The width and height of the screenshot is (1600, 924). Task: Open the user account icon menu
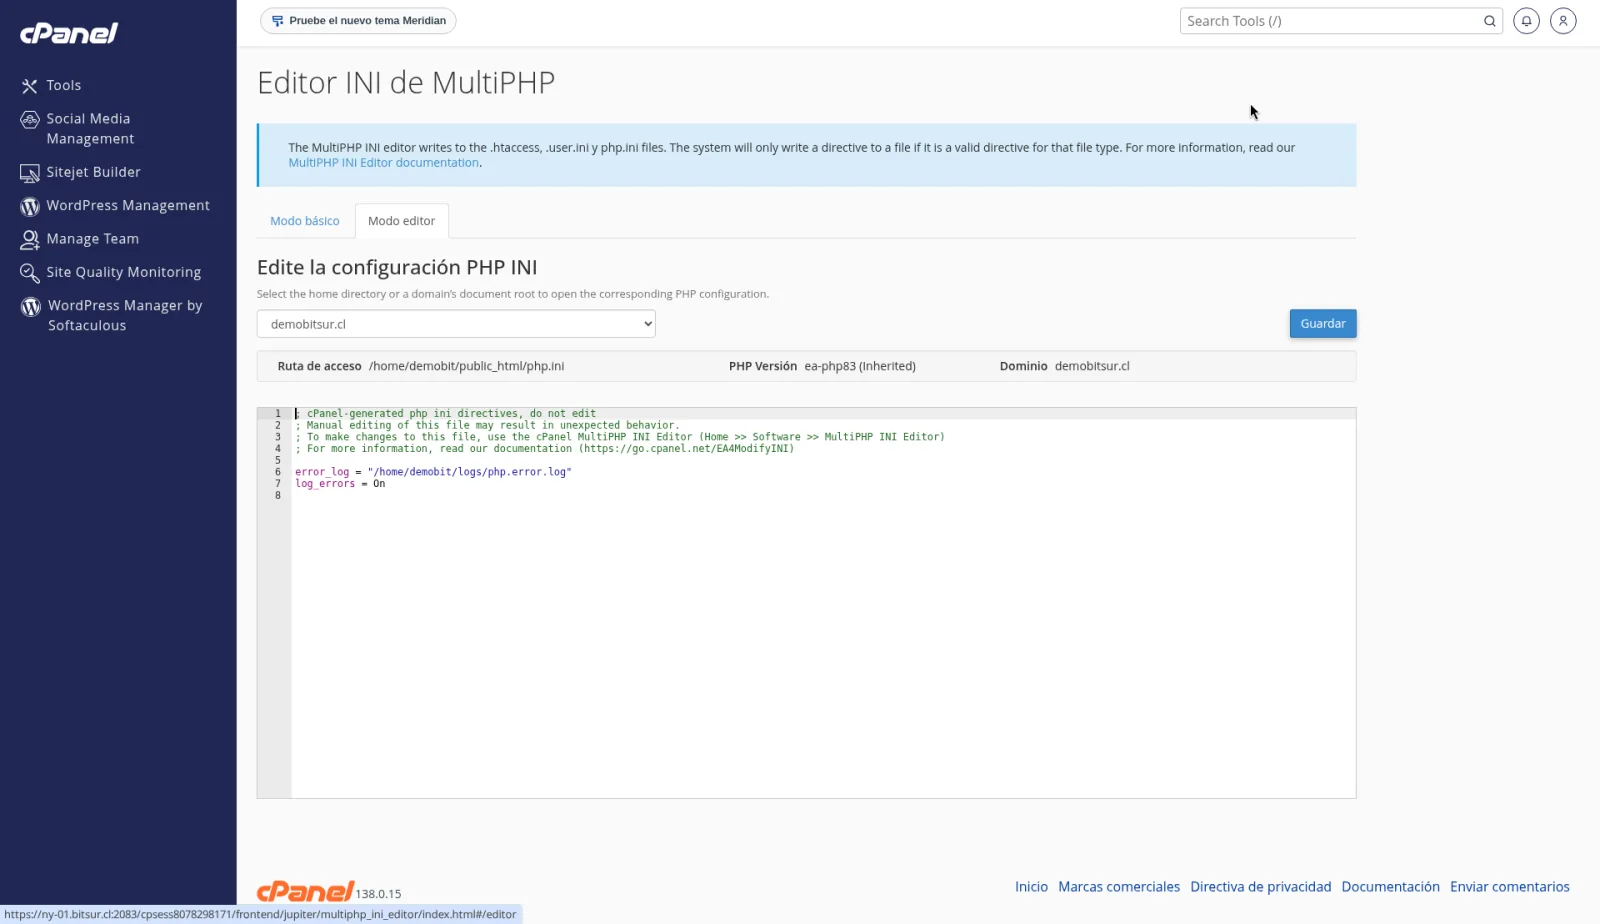tap(1563, 21)
